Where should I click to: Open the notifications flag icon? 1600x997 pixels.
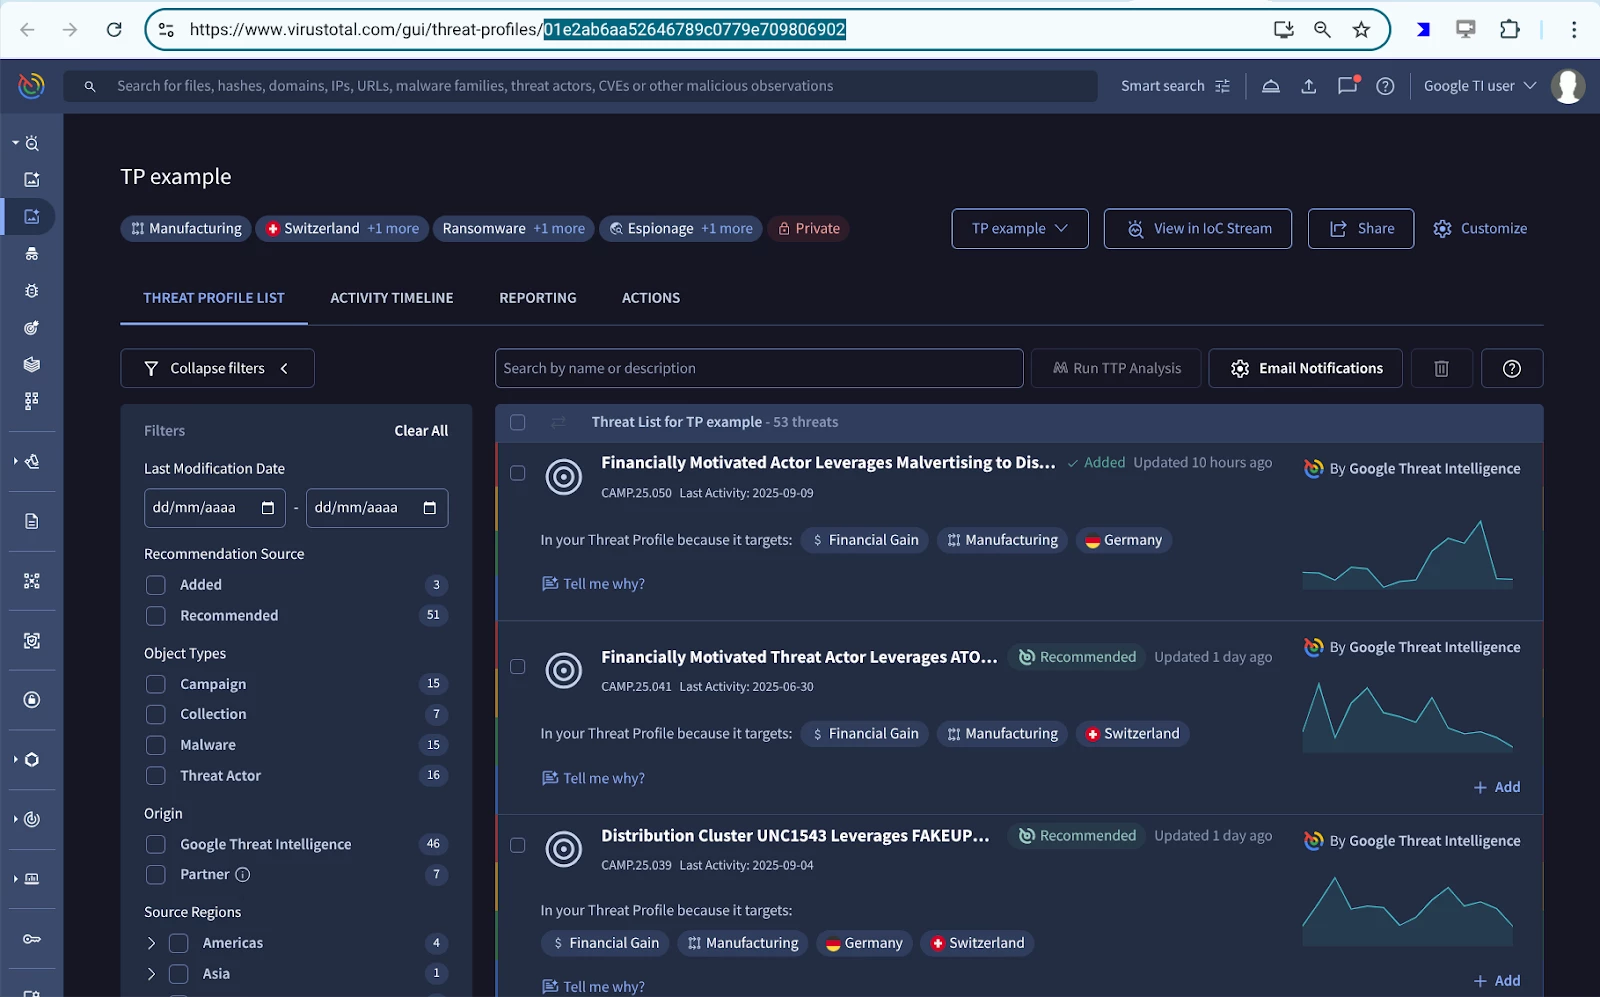pyautogui.click(x=1347, y=85)
